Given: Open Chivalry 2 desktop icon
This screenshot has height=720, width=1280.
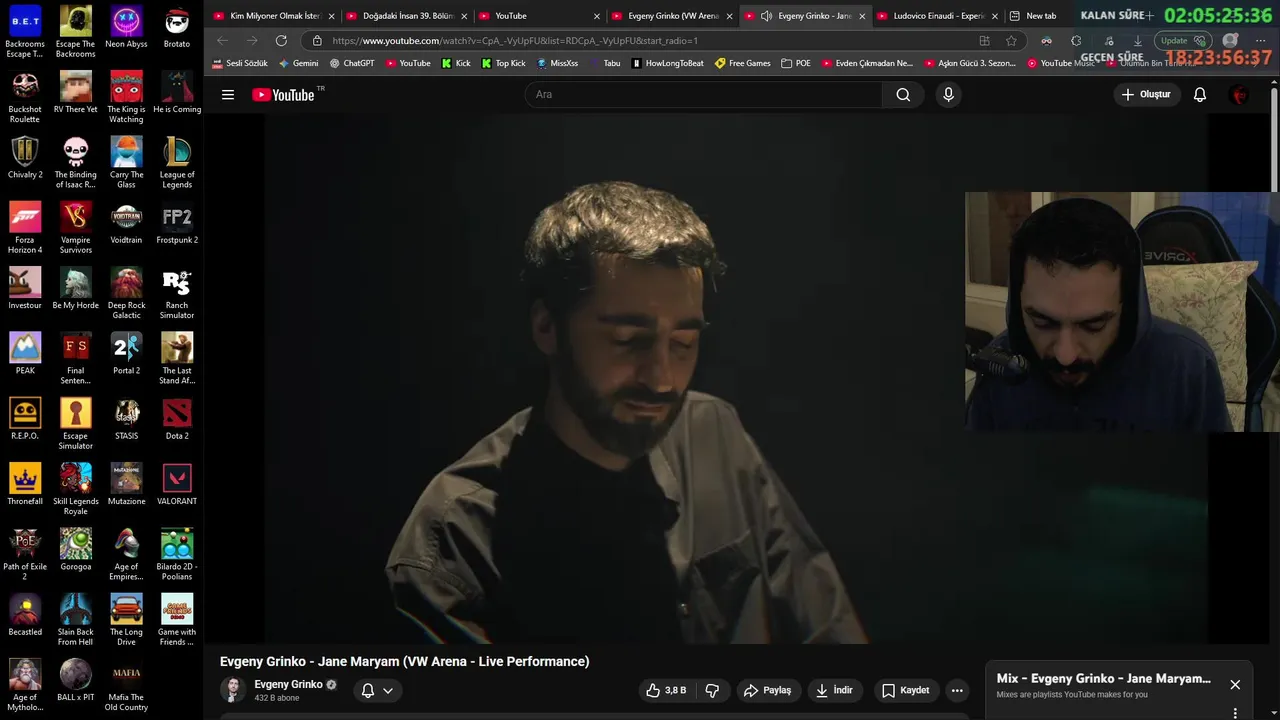Looking at the screenshot, I should [25, 158].
